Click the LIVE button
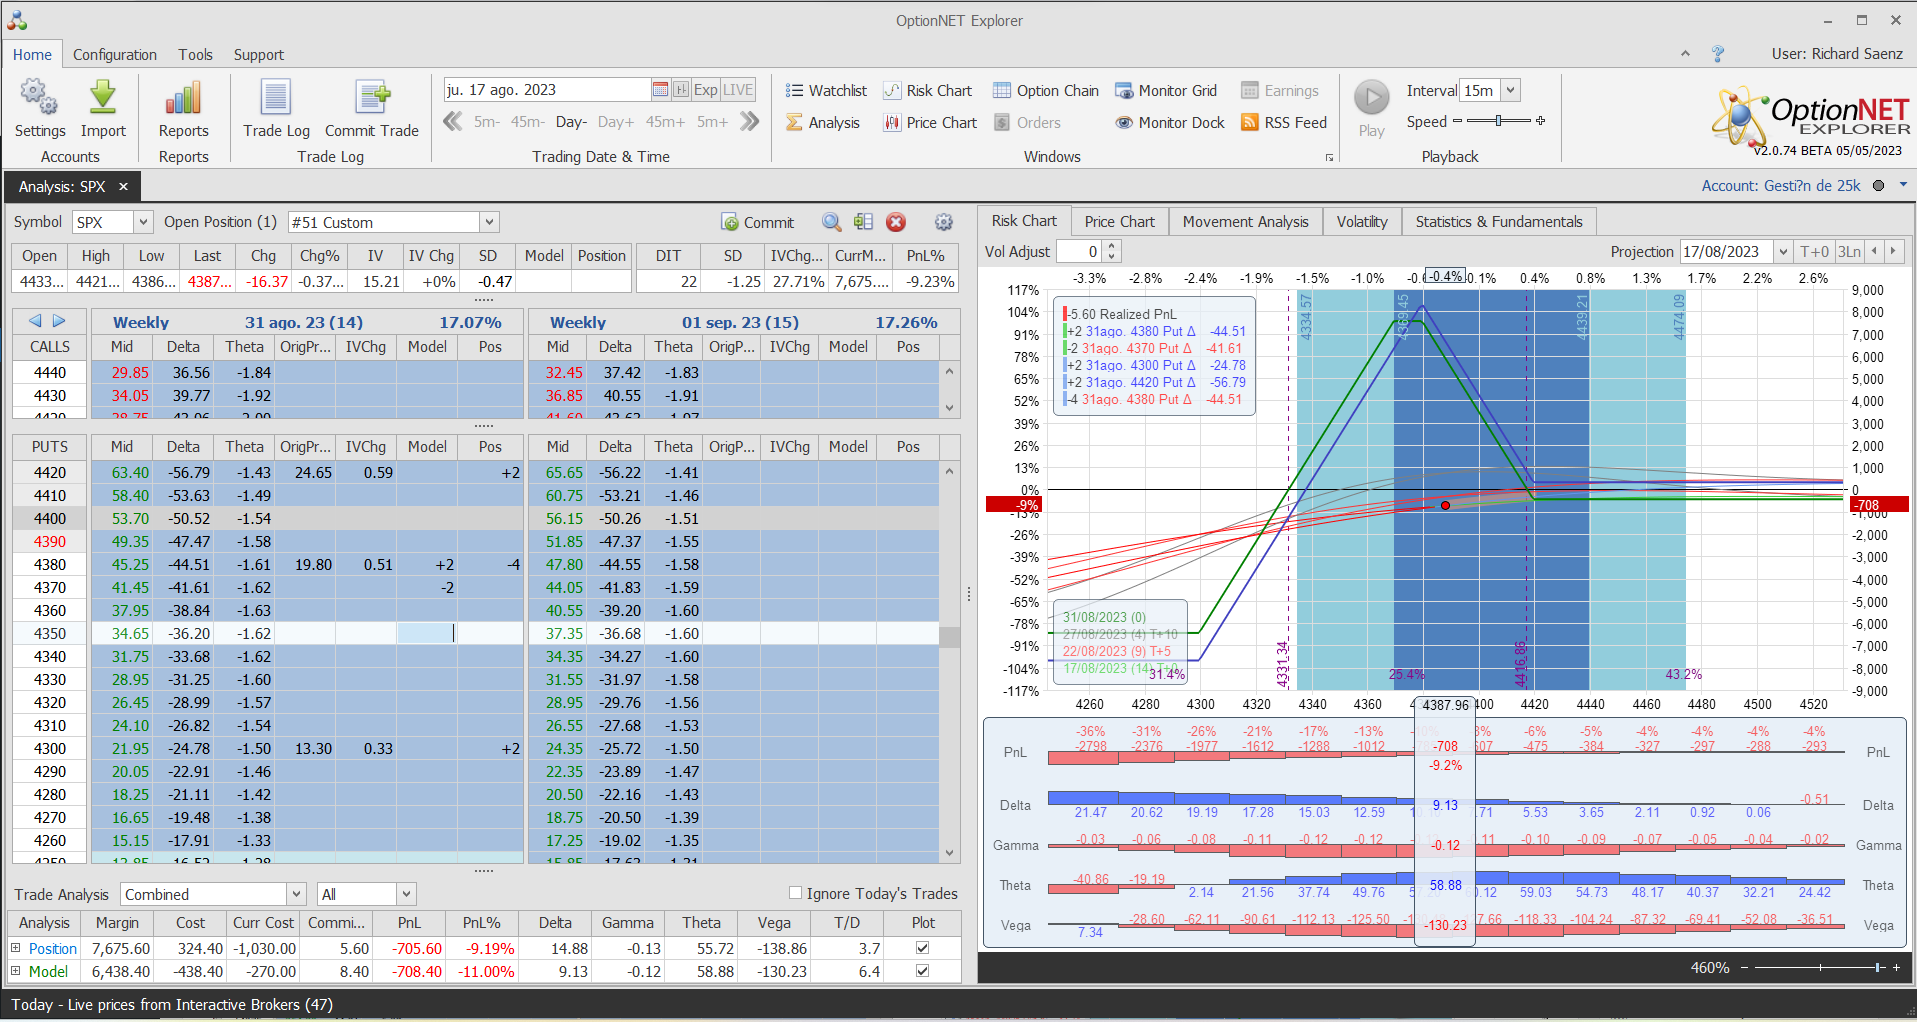The image size is (1917, 1022). coord(738,90)
